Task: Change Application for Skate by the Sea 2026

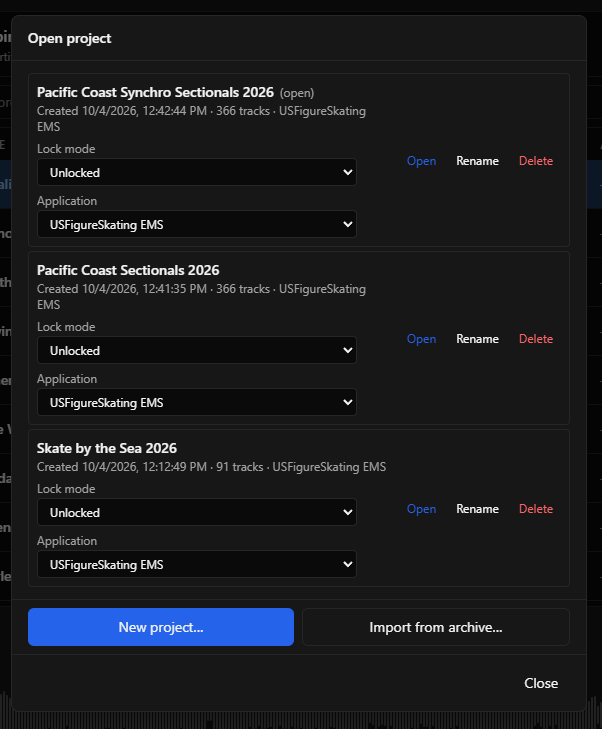Action: [197, 564]
